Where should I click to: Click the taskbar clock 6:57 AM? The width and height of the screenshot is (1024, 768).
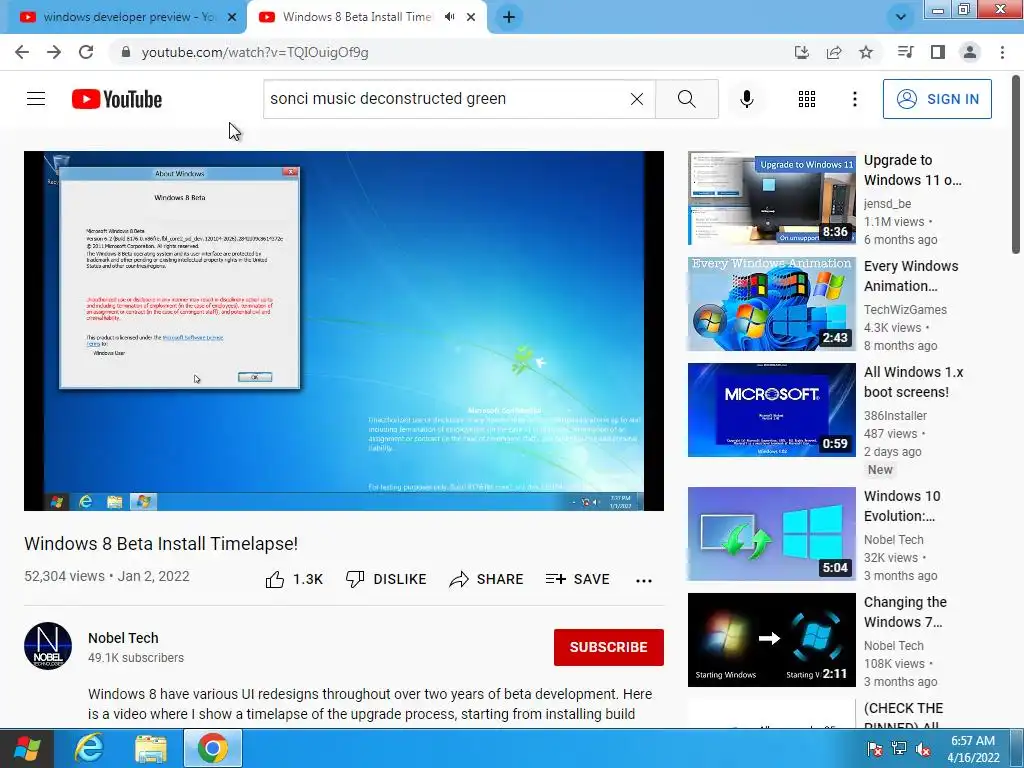click(x=973, y=749)
